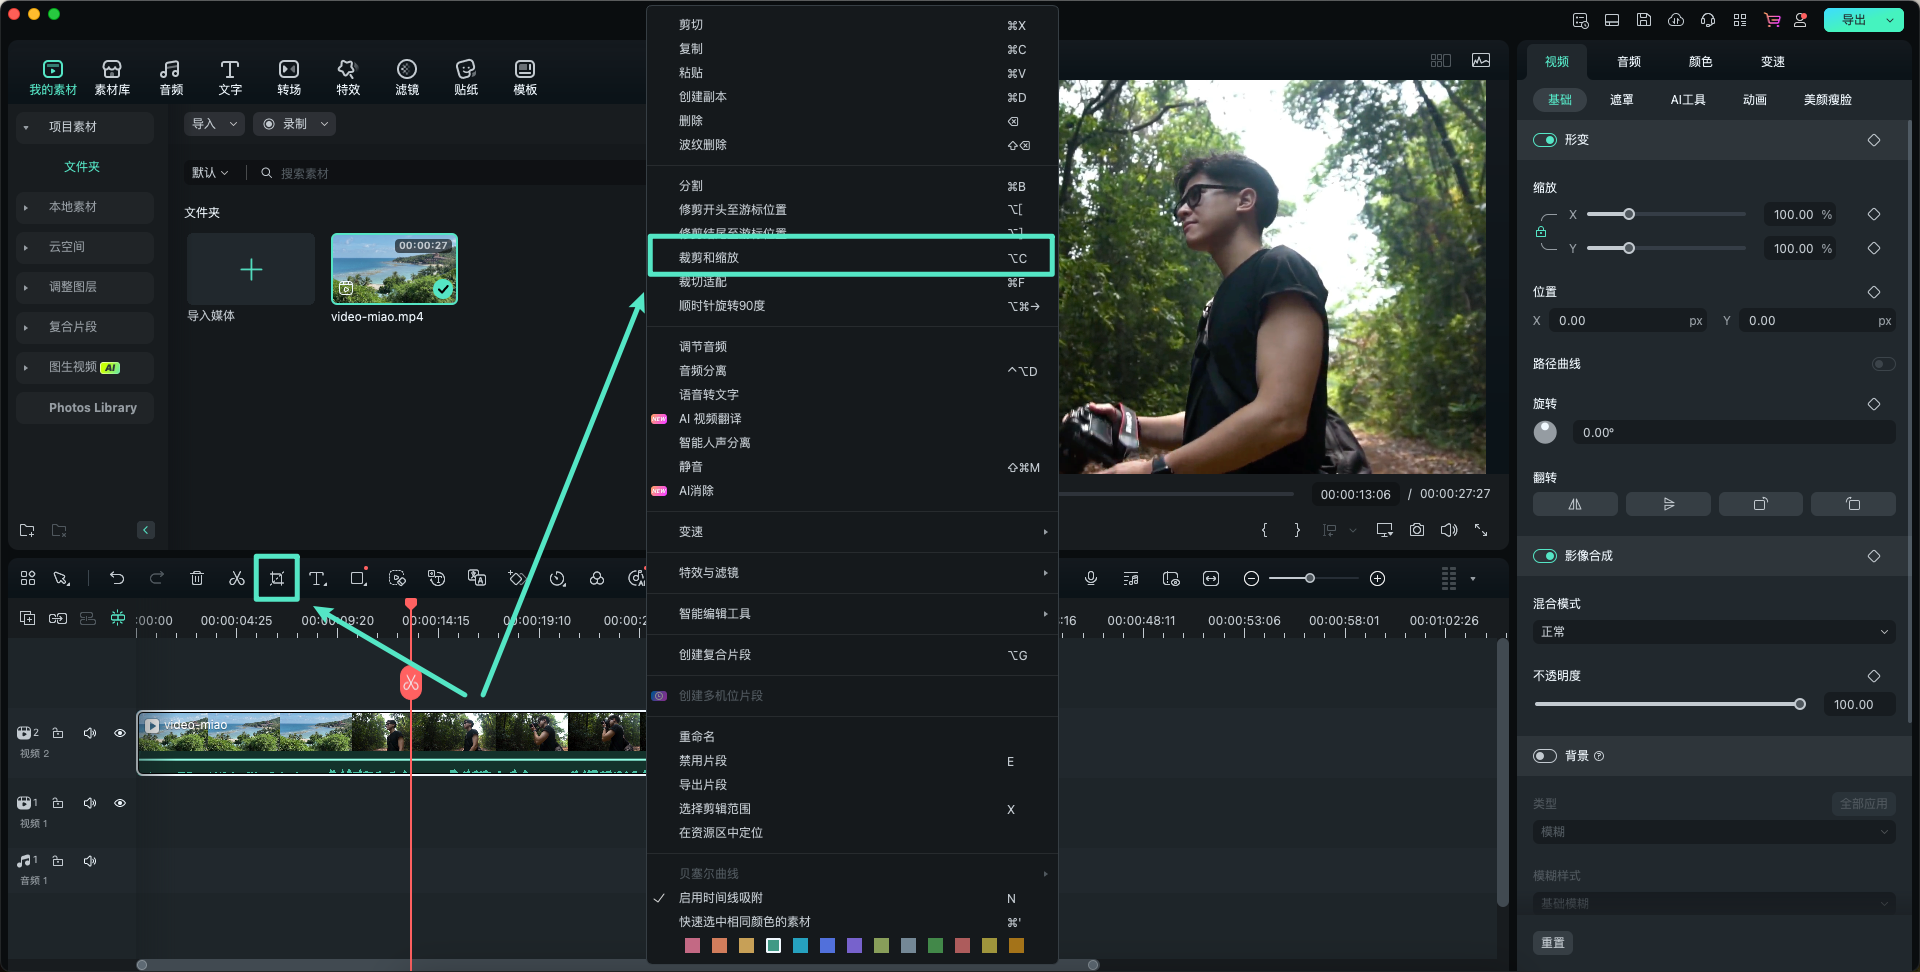Open the 混合模式 blend mode dropdown
Screen dimensions: 1920x972
pos(1713,632)
